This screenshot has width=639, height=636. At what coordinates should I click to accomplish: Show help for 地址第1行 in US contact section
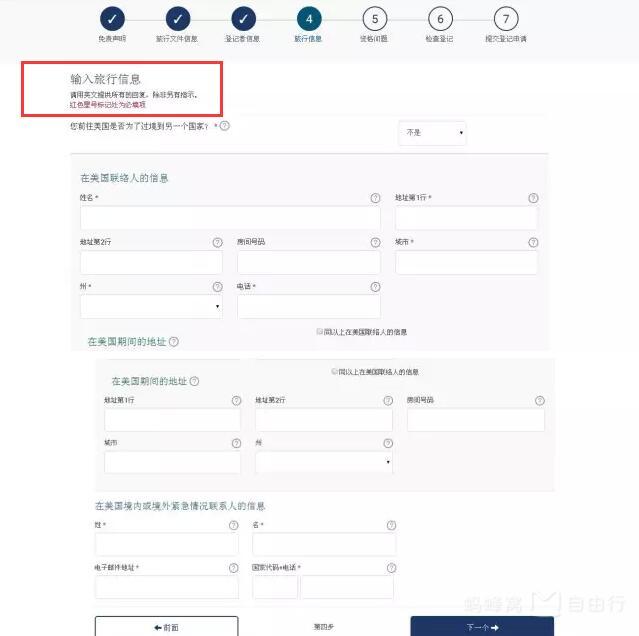532,198
